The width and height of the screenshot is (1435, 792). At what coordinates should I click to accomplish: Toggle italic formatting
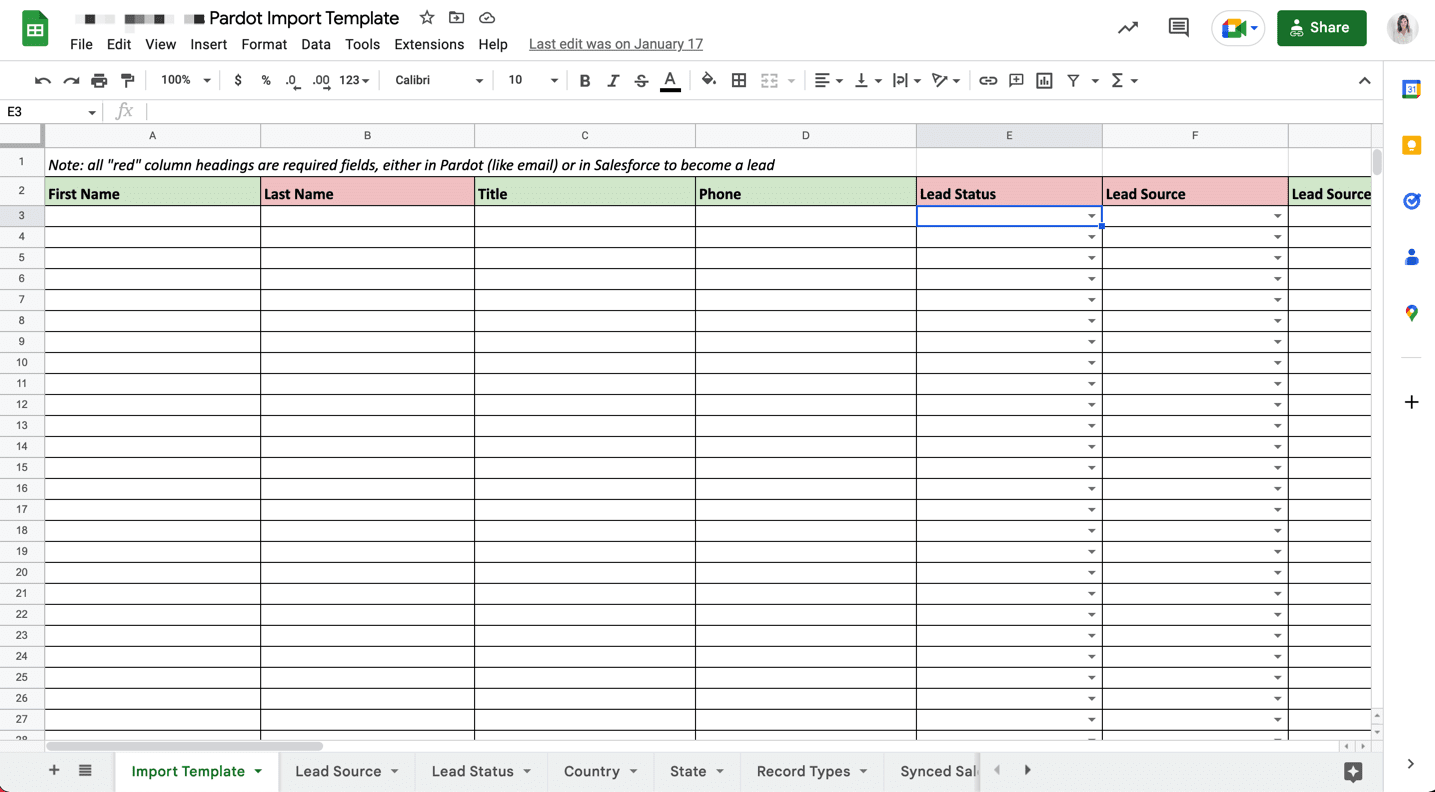(613, 80)
